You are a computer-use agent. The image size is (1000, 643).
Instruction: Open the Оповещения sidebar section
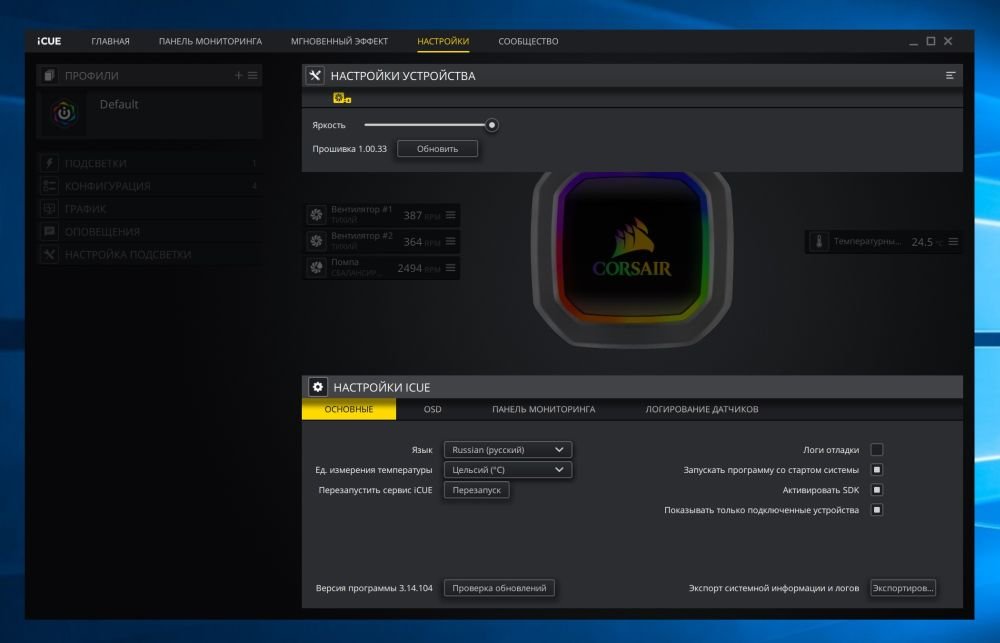[x=149, y=232]
